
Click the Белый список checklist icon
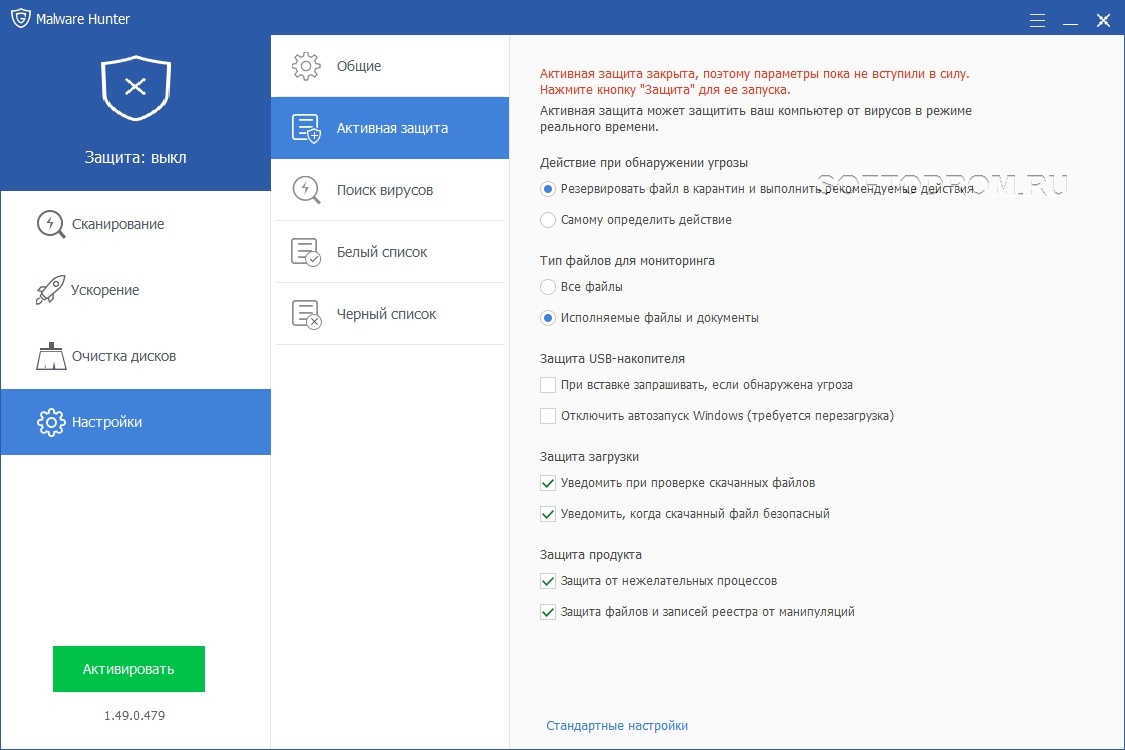(306, 252)
